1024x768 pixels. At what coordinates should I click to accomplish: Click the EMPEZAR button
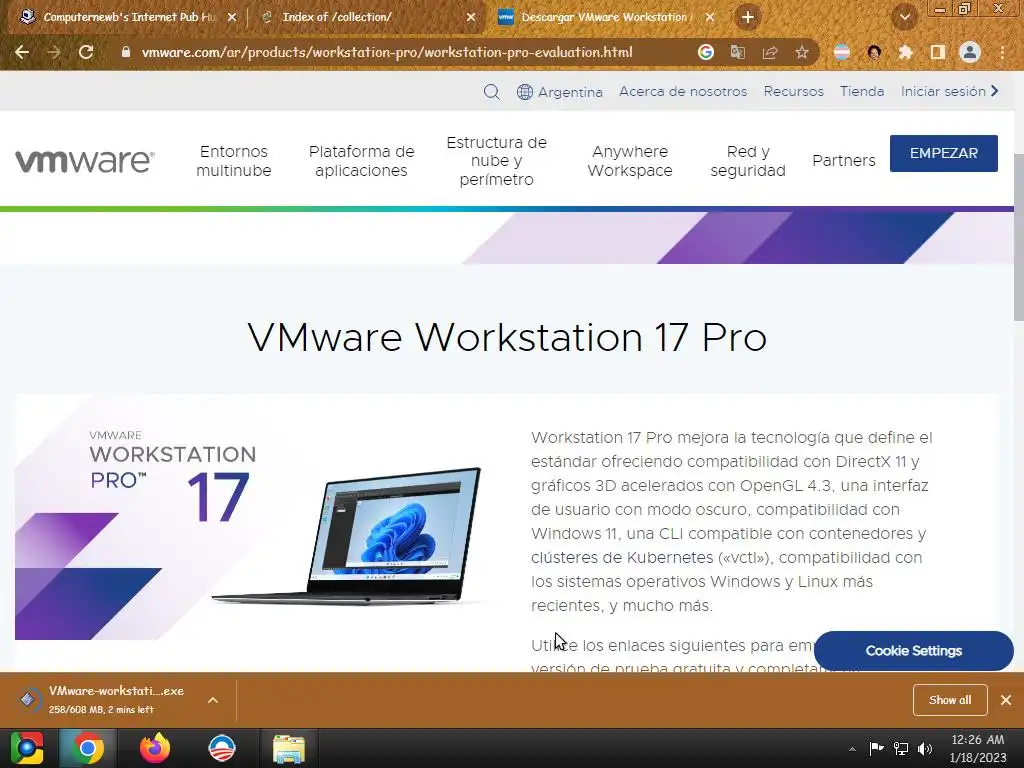[x=944, y=153]
